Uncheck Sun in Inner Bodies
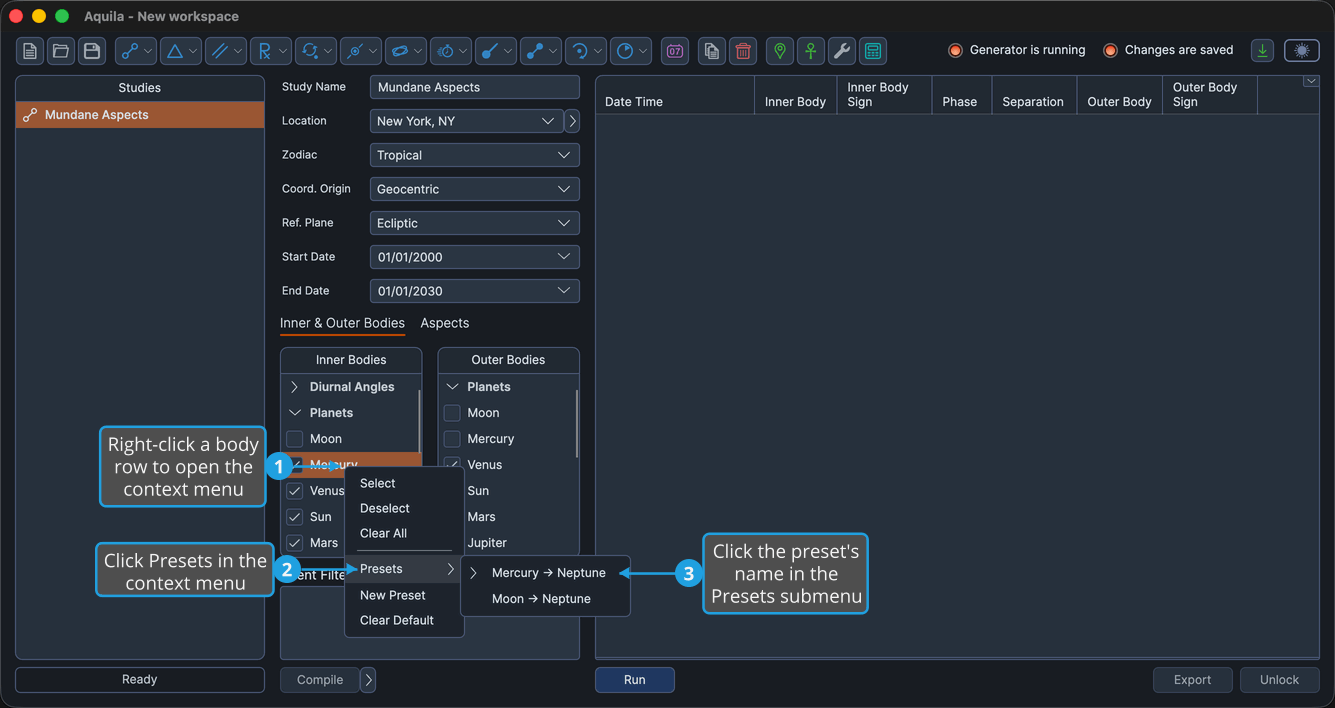Image resolution: width=1335 pixels, height=708 pixels. [x=294, y=517]
